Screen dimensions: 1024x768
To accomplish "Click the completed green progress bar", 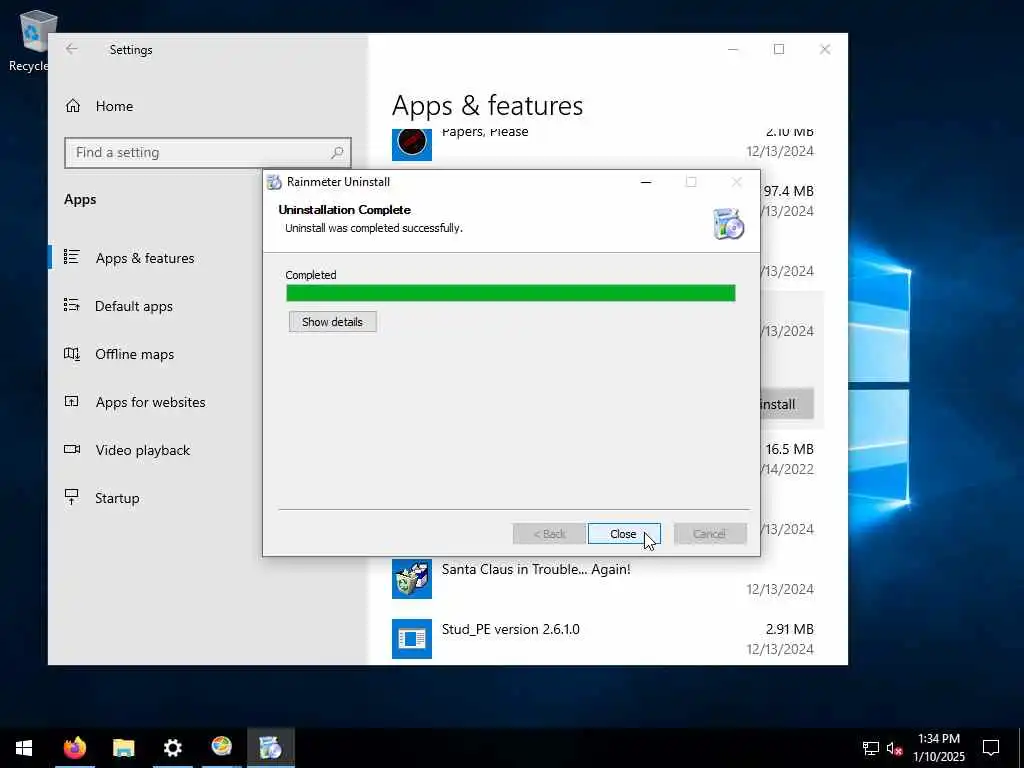I will pos(511,293).
